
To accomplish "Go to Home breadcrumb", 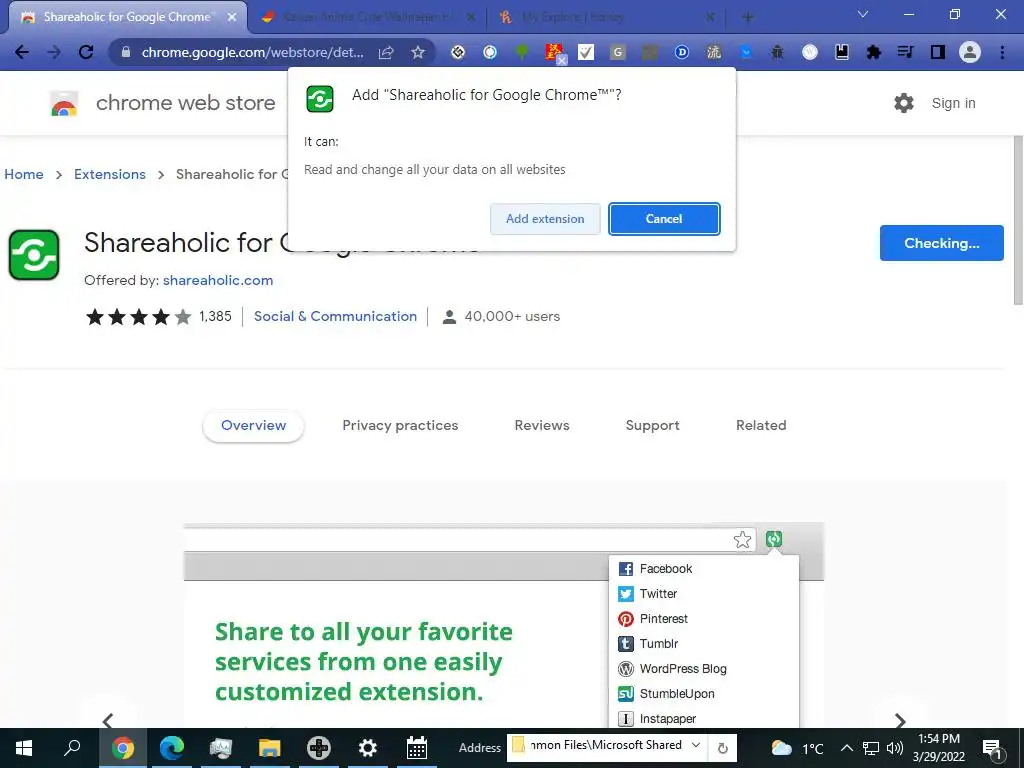I will [24, 174].
